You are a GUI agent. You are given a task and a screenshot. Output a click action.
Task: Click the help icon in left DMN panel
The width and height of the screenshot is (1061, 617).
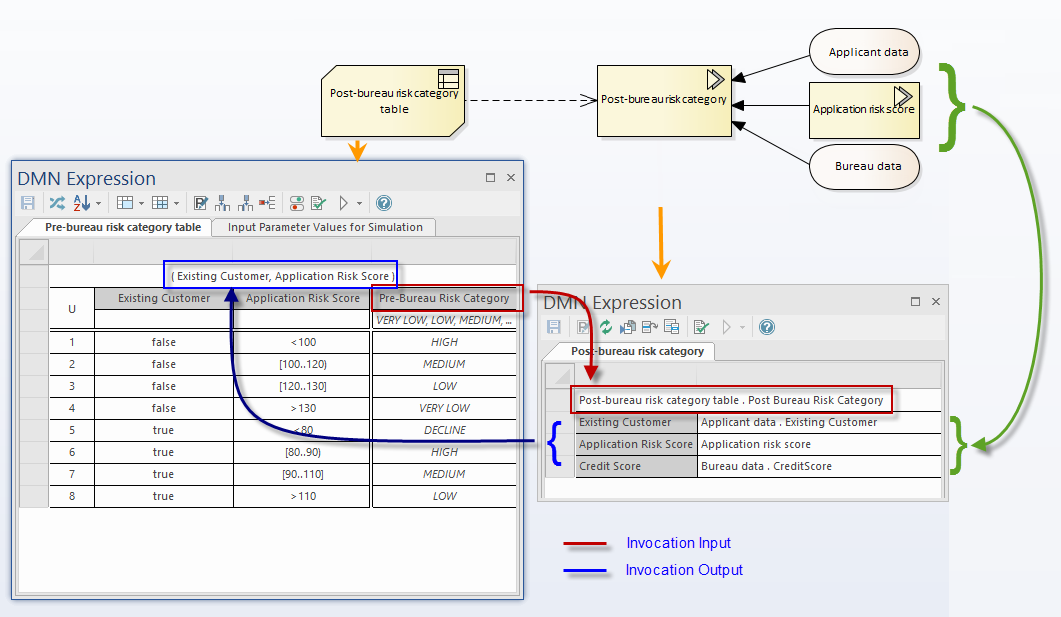(383, 203)
